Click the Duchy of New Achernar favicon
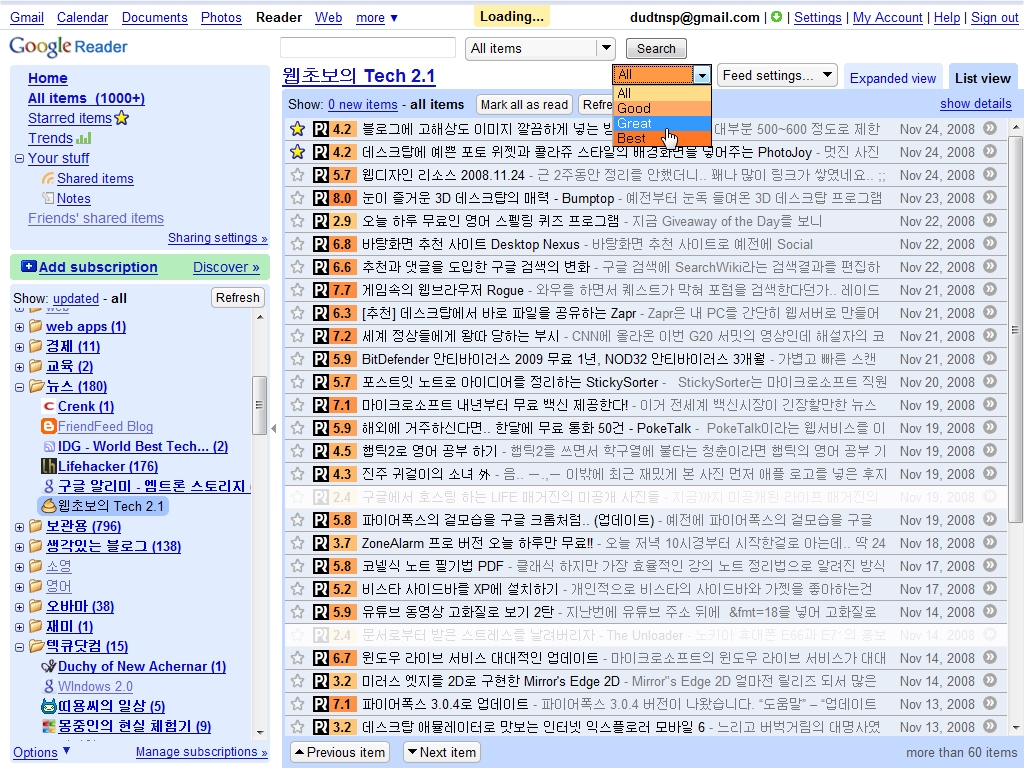Screen dimensions: 1024x768 [48, 667]
